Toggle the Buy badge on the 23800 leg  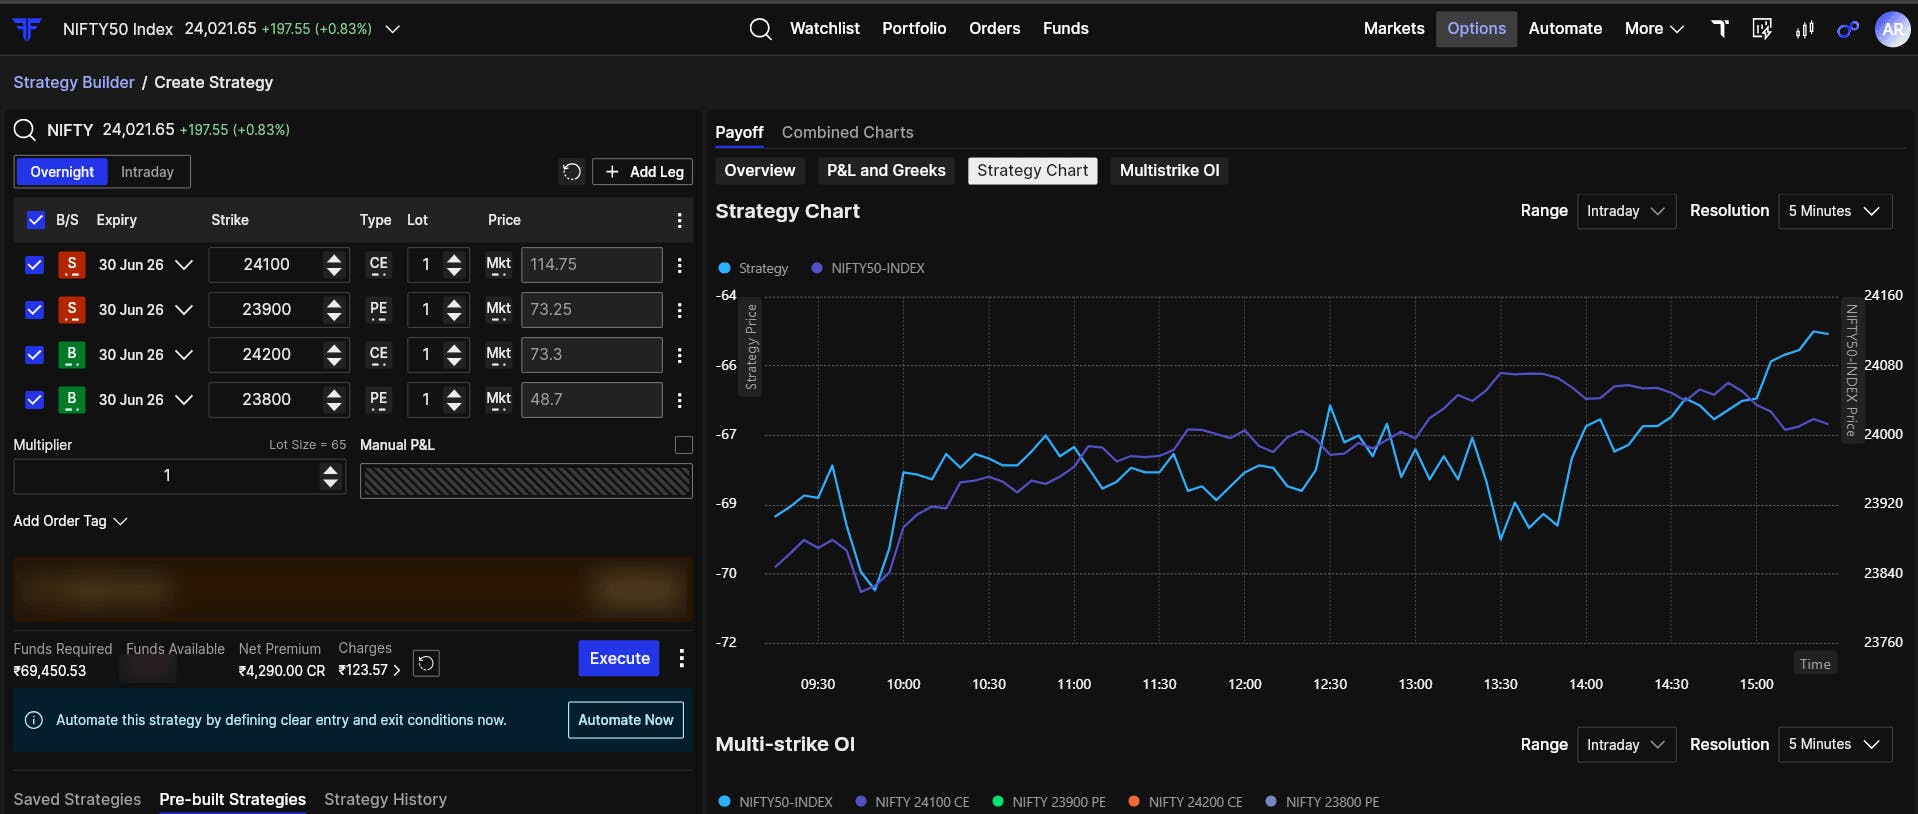click(x=71, y=400)
